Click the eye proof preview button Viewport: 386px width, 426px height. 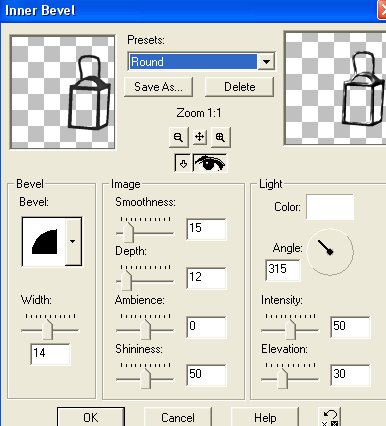click(x=210, y=163)
